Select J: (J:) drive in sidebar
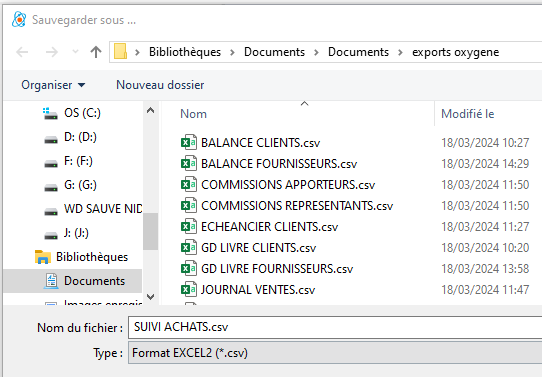 pos(76,233)
